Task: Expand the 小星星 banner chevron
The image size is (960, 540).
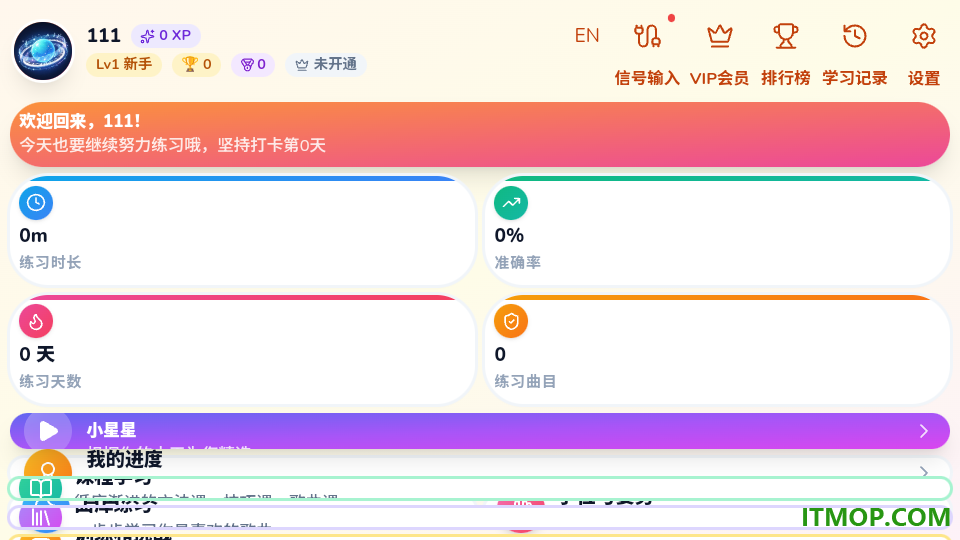Action: pyautogui.click(x=924, y=431)
